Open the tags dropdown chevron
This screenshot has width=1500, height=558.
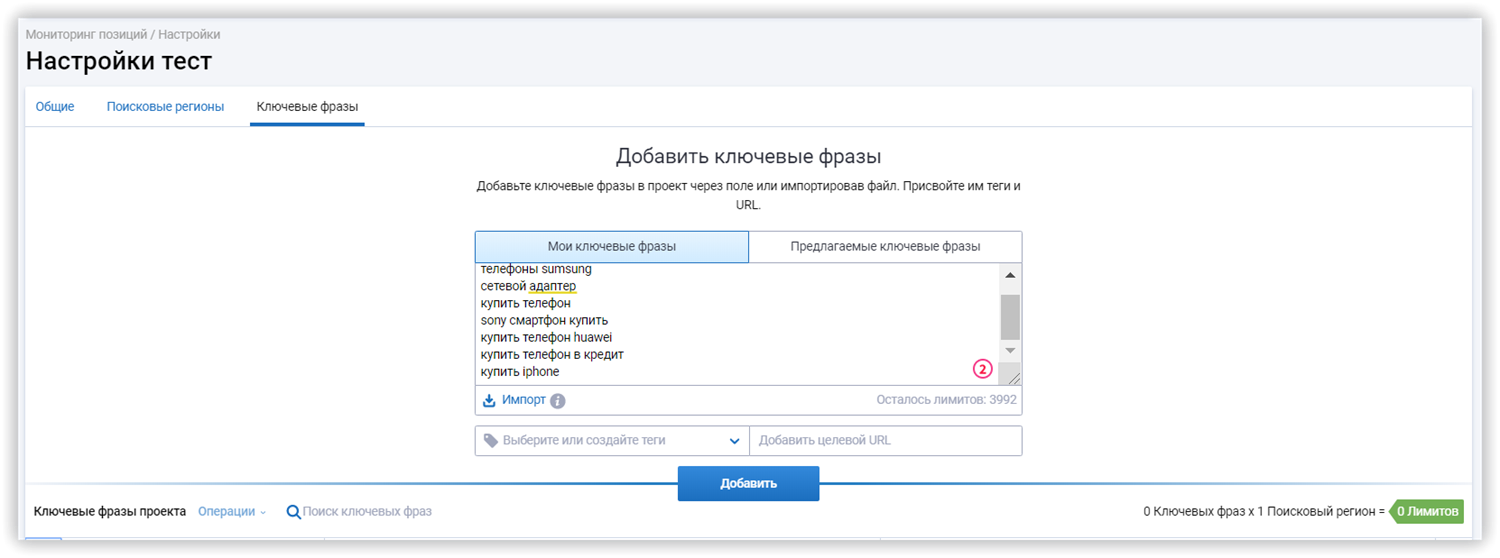point(734,441)
